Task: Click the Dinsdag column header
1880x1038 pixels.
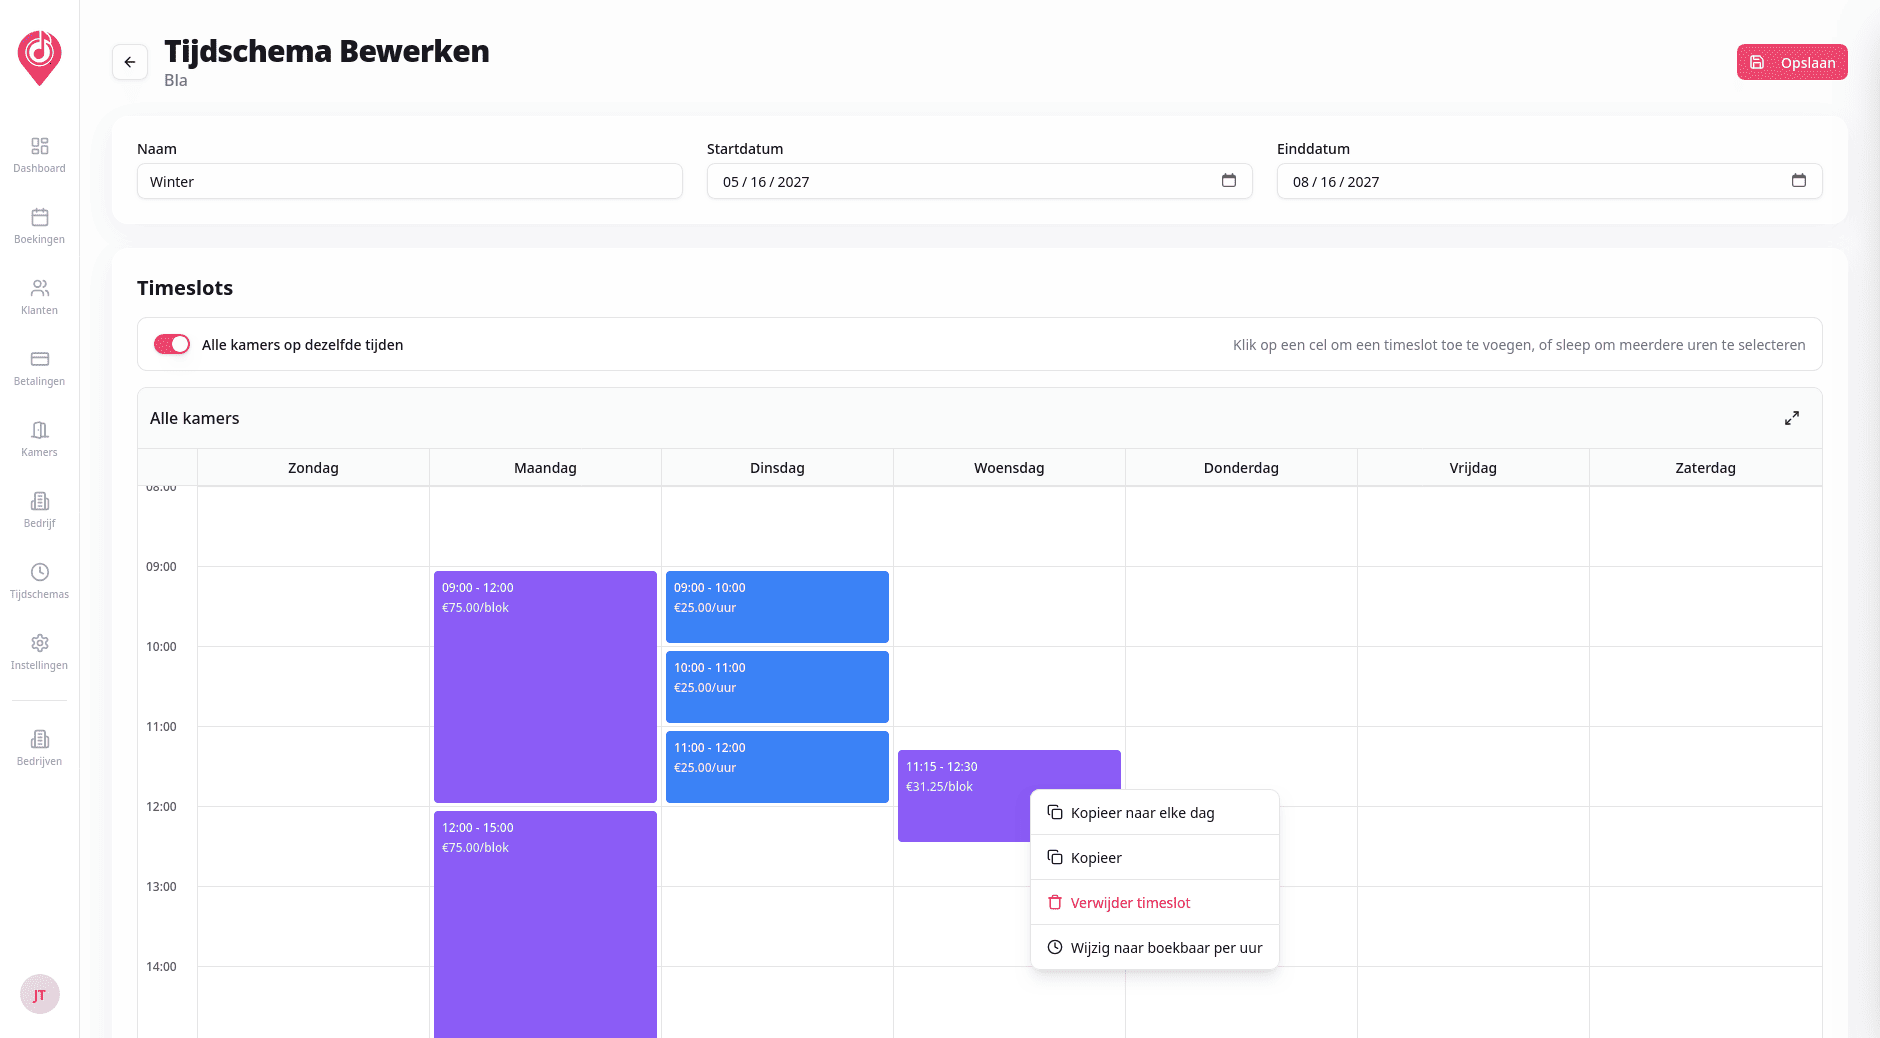Action: (x=777, y=467)
